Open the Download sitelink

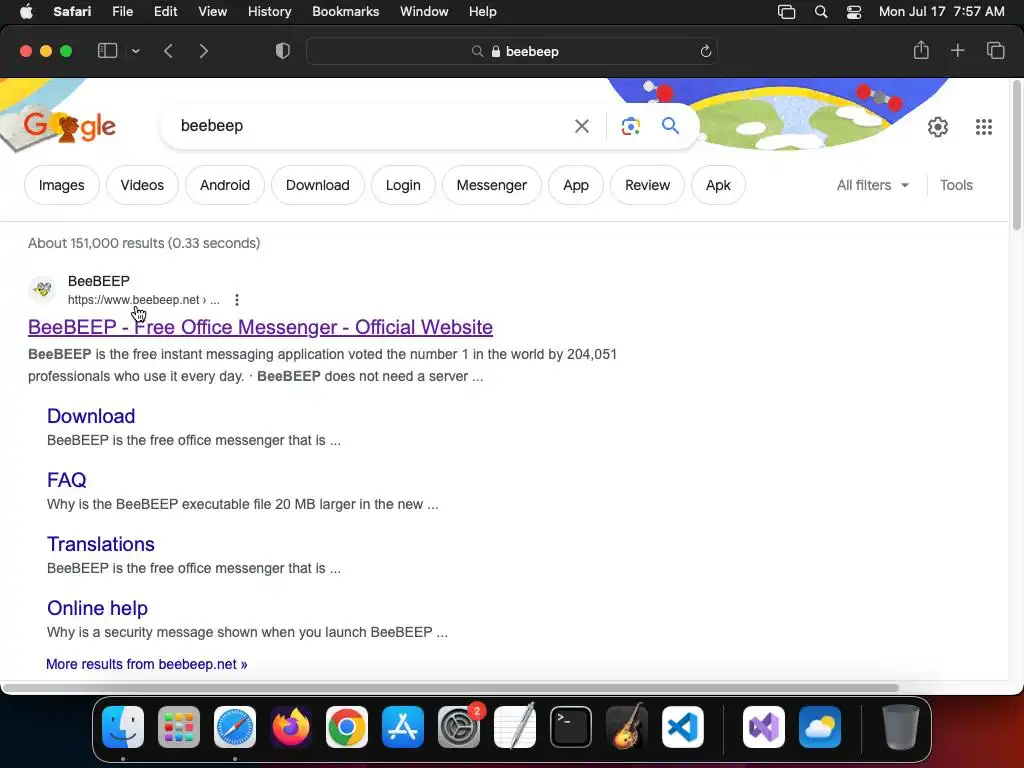tap(91, 416)
